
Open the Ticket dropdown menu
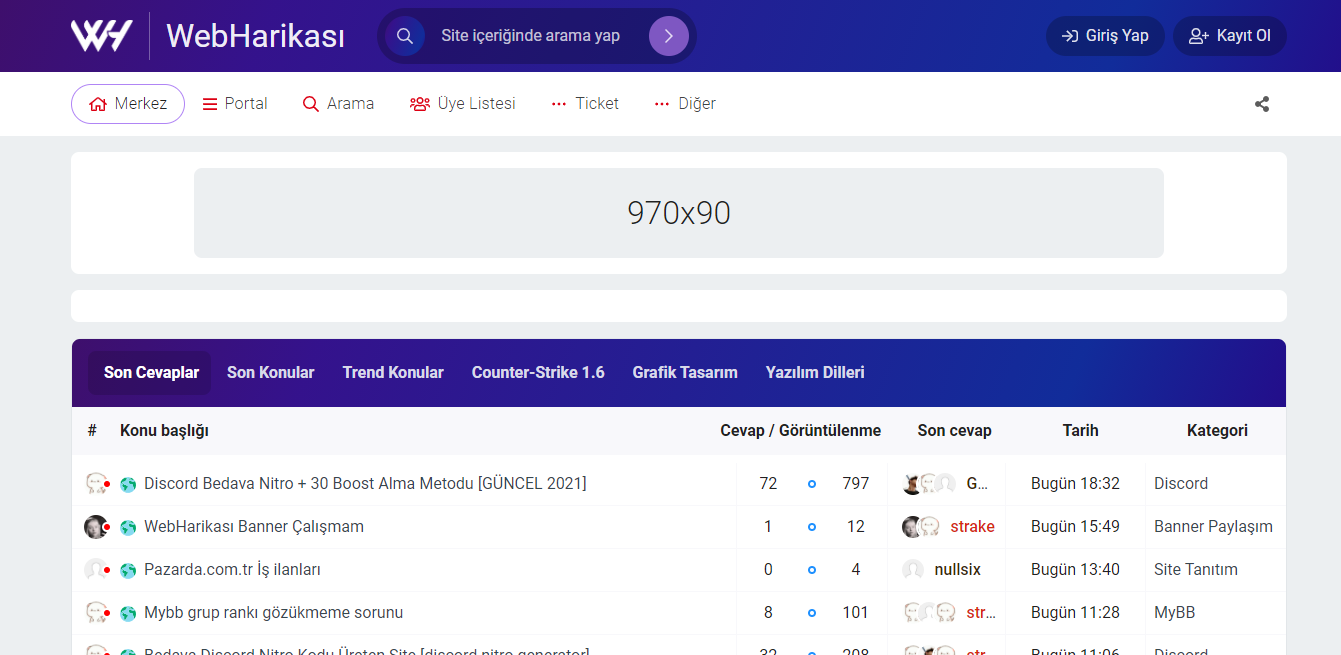(x=585, y=104)
